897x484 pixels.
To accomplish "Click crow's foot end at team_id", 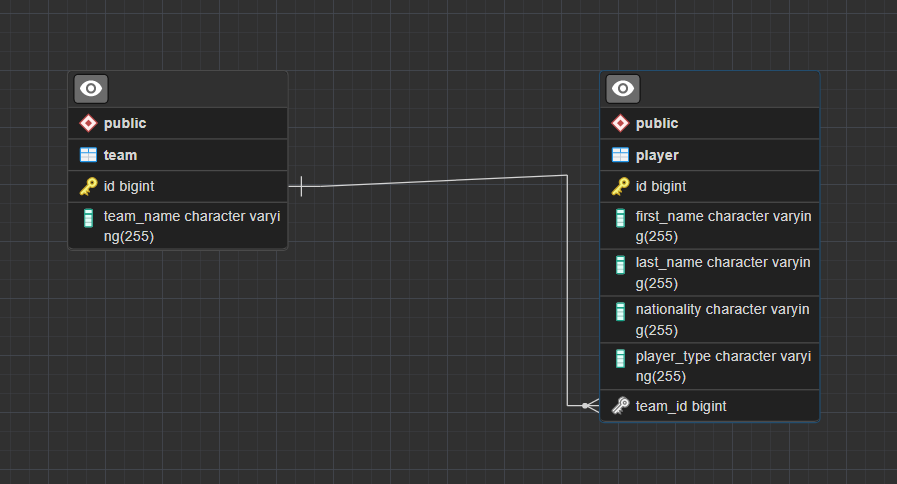I will (590, 406).
